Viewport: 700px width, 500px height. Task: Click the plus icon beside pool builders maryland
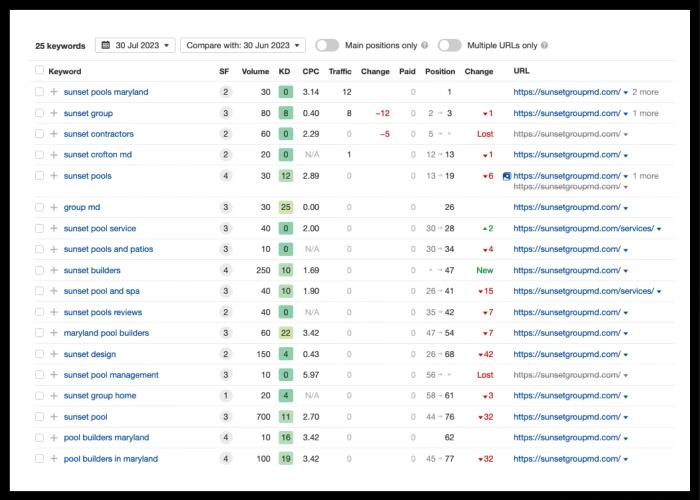pos(54,438)
